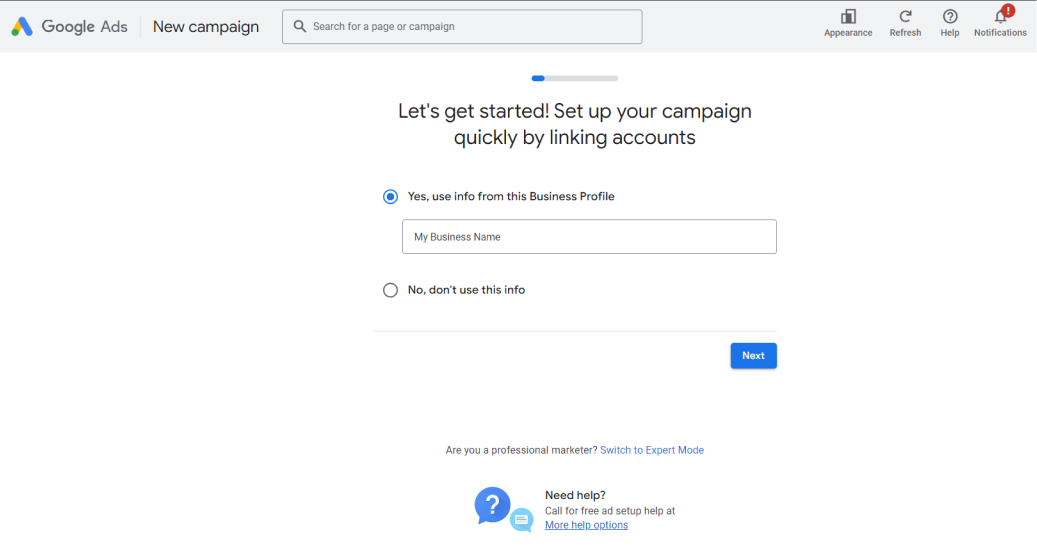Open the Notifications bell icon
Screen dimensions: 1037x552
1000,17
